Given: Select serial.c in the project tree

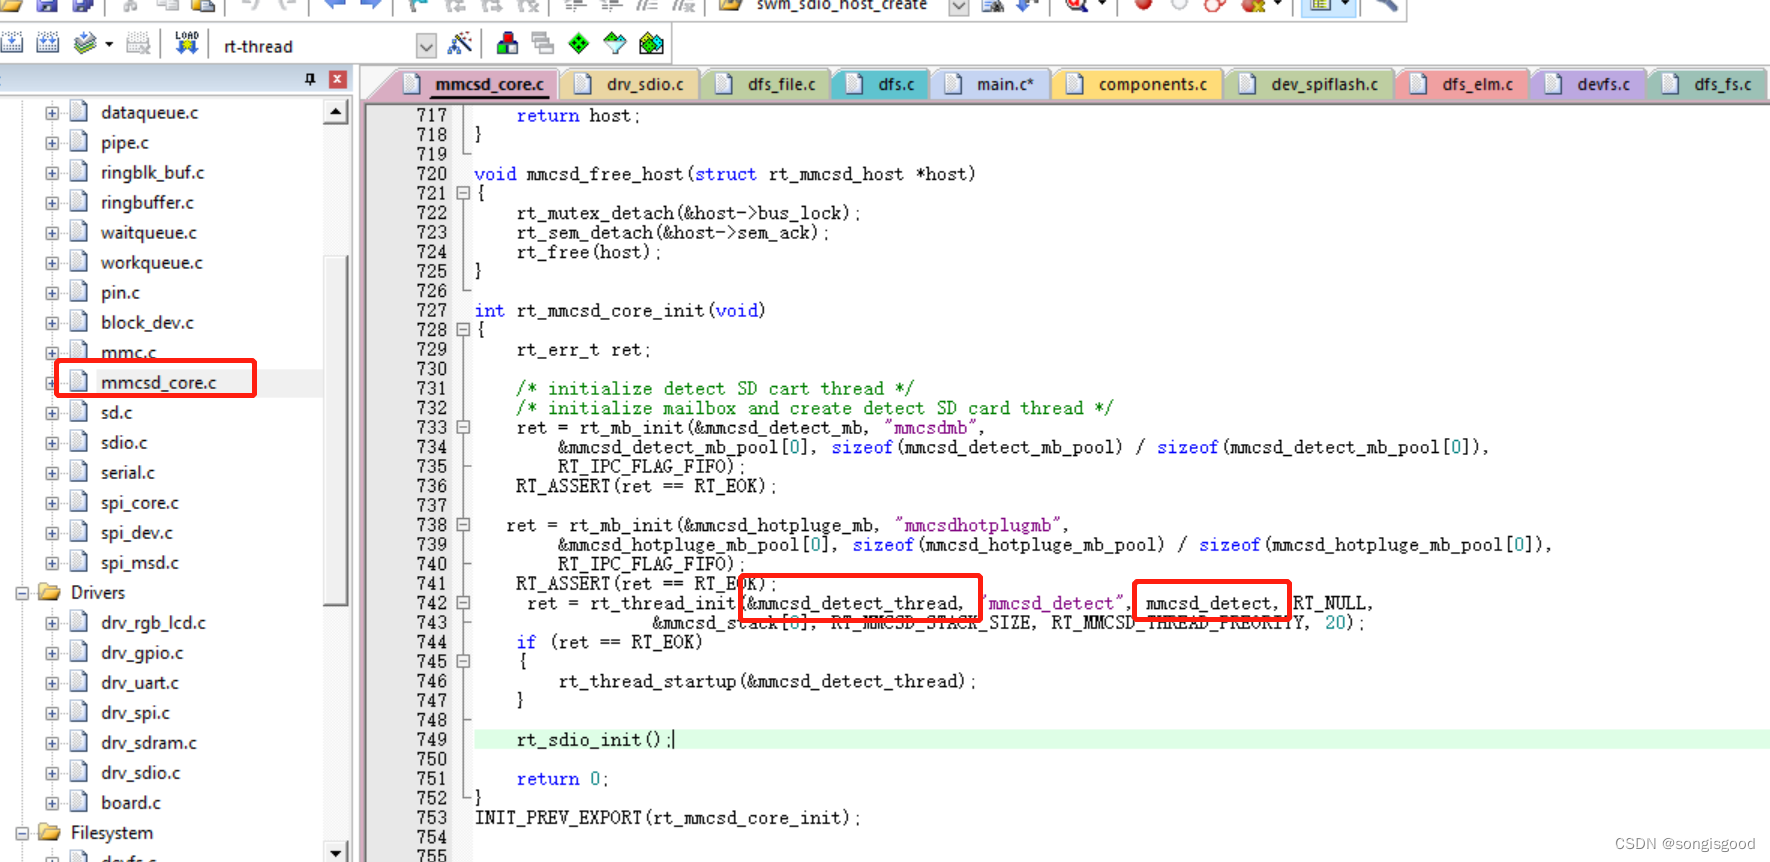Looking at the screenshot, I should pyautogui.click(x=127, y=473).
